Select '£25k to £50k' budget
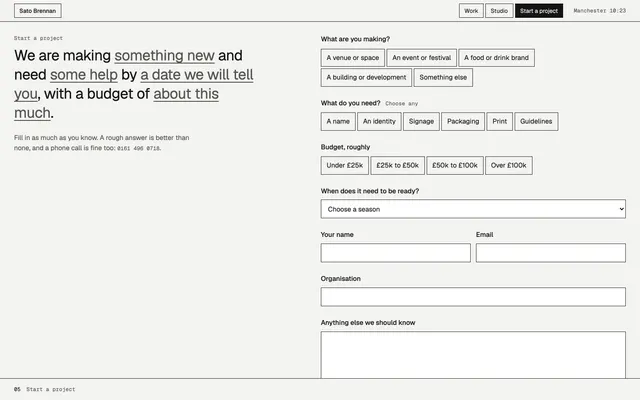Image resolution: width=640 pixels, height=400 pixels. tap(398, 166)
